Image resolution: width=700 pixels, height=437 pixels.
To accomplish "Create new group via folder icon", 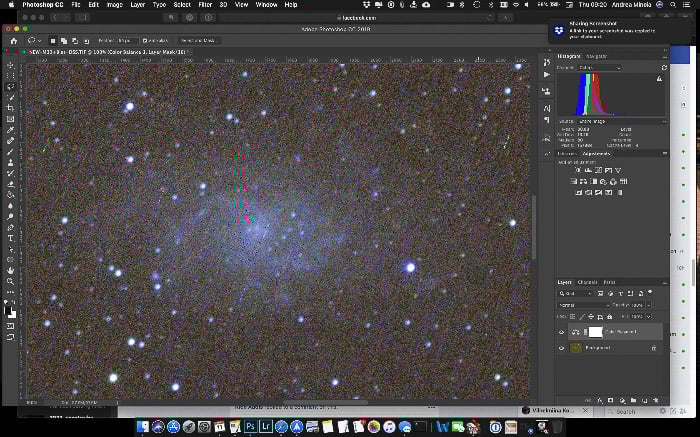I will (633, 400).
